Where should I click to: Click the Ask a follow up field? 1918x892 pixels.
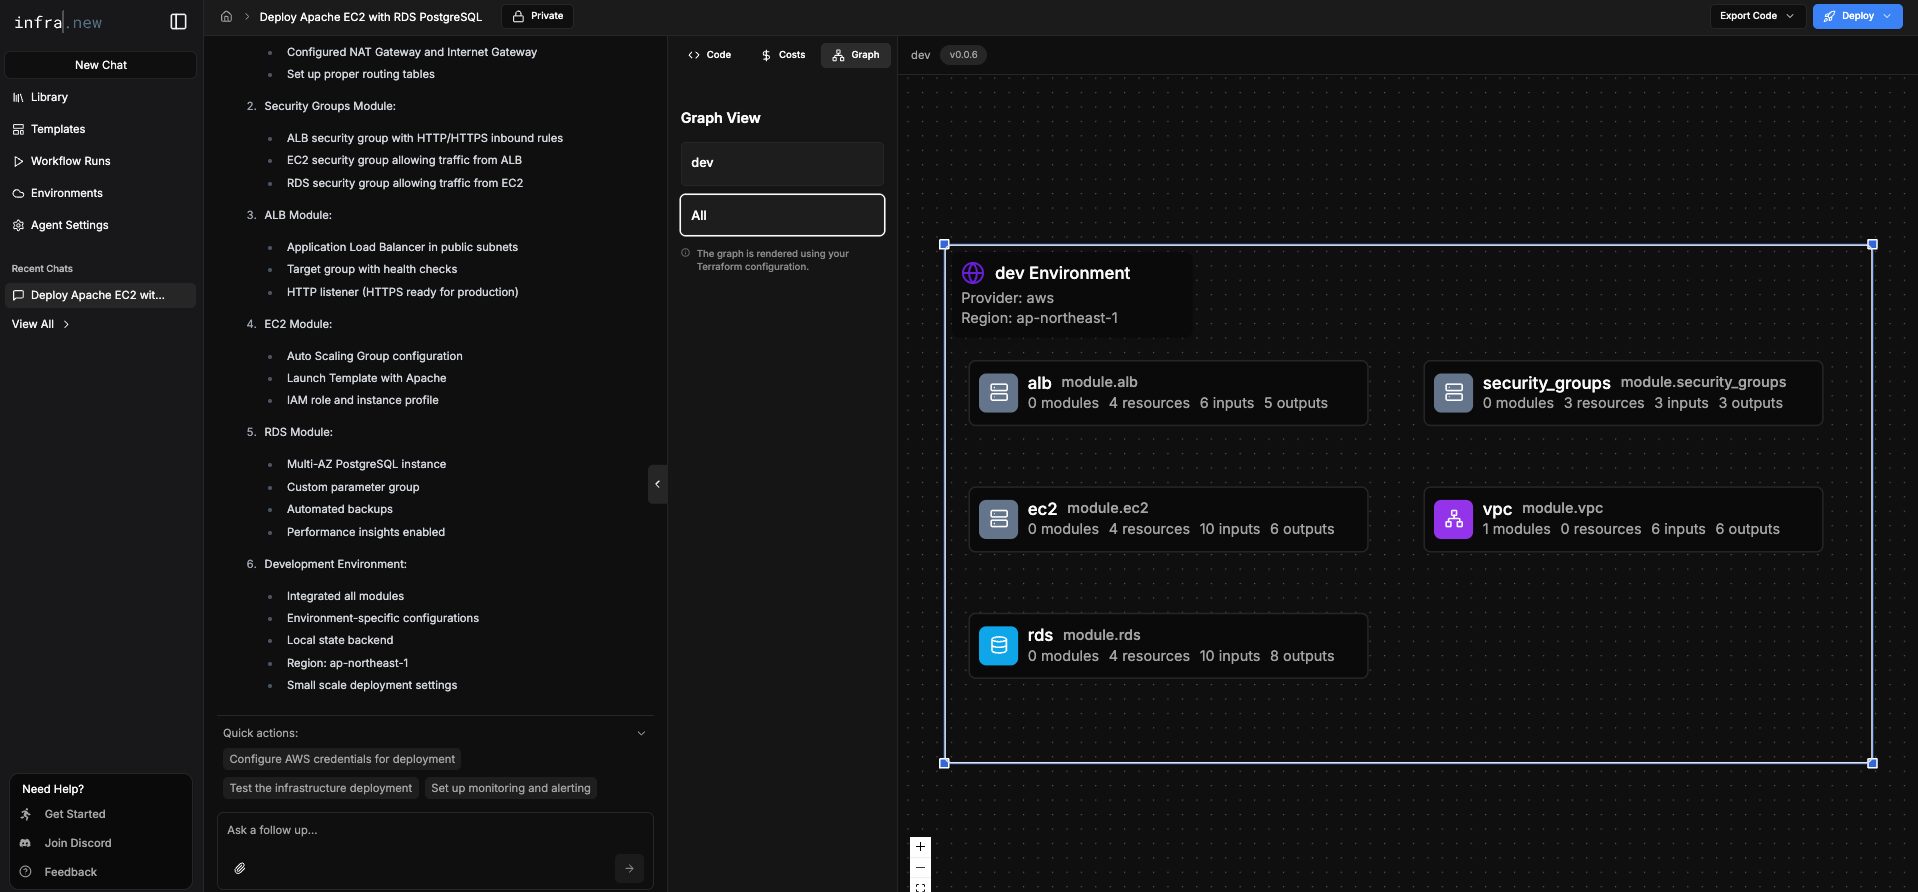435,830
